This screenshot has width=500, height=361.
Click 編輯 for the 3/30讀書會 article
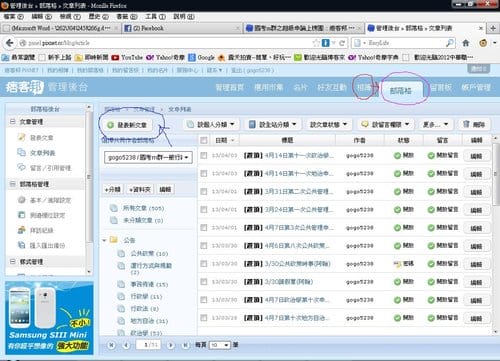coord(476,282)
